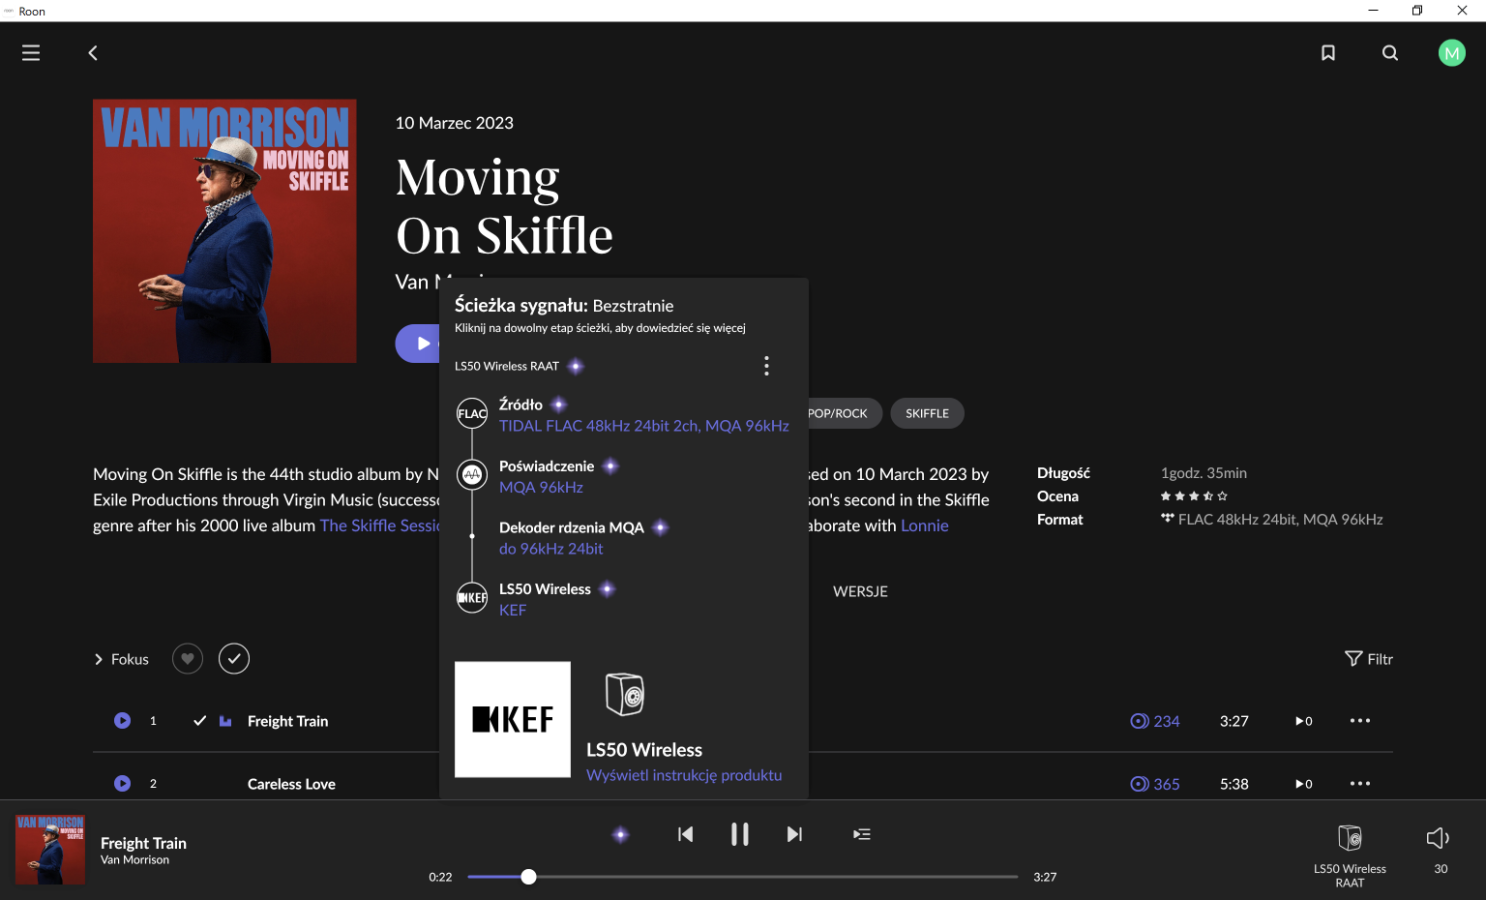Click FLAC source icon in signal path

click(x=472, y=413)
